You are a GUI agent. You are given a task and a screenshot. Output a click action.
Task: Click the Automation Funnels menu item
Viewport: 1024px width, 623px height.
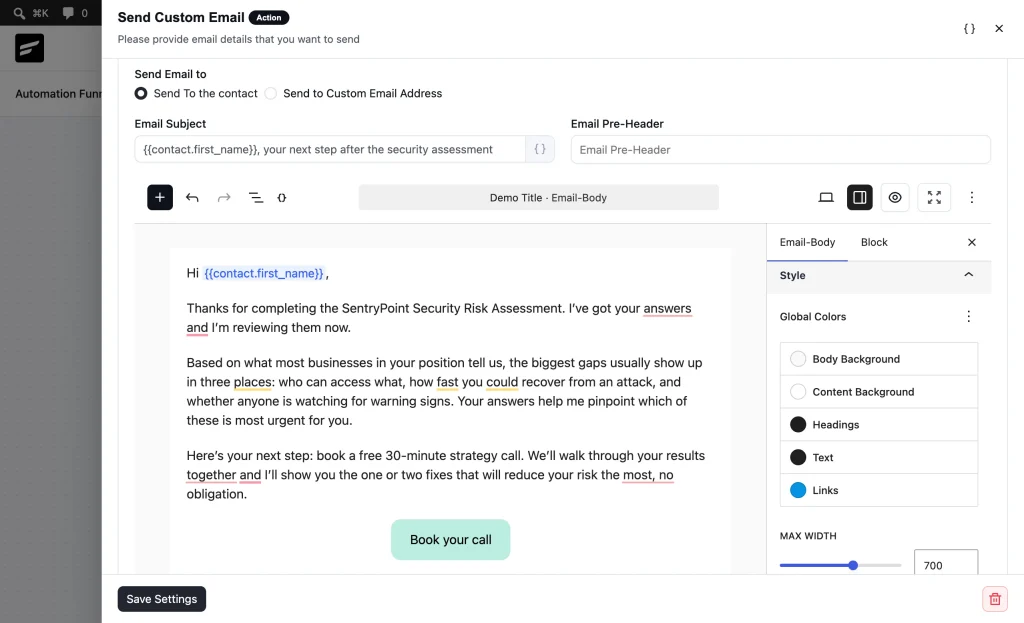(58, 93)
